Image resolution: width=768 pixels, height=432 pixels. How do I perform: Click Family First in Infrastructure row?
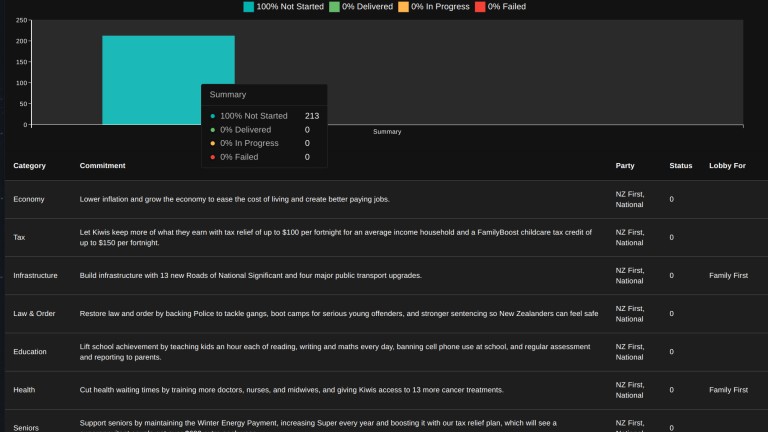pos(728,276)
